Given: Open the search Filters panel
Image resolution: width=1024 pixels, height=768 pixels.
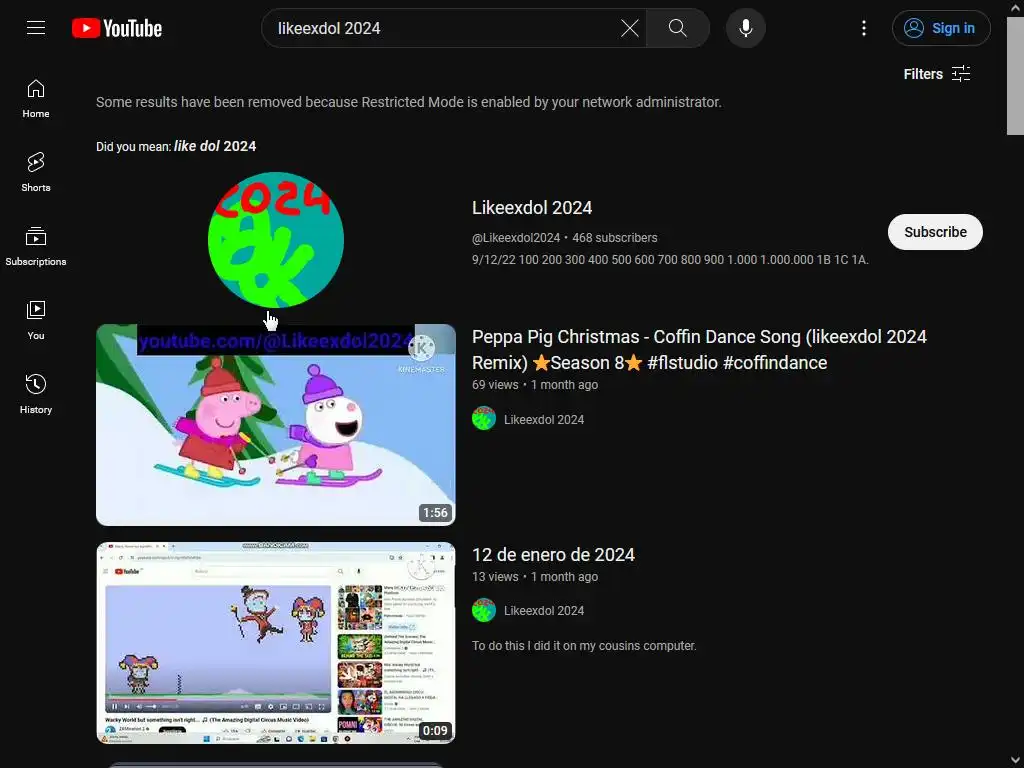Looking at the screenshot, I should pyautogui.click(x=936, y=74).
